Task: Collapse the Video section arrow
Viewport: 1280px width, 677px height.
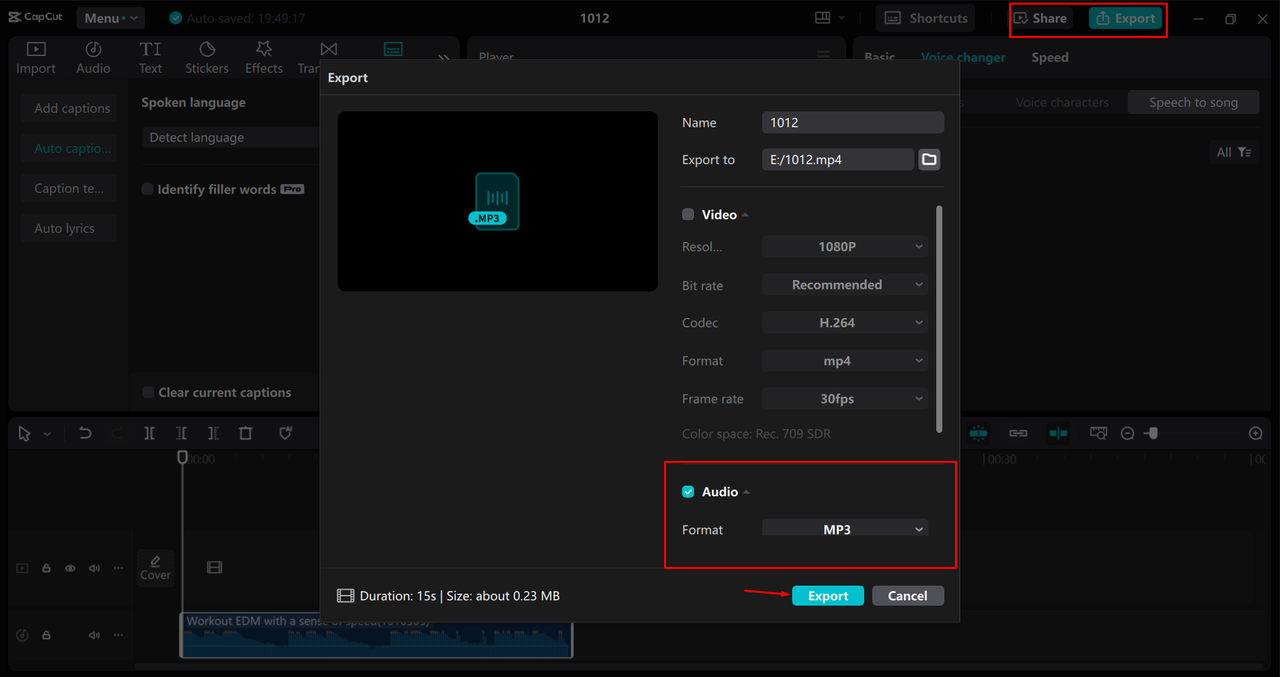Action: [745, 215]
